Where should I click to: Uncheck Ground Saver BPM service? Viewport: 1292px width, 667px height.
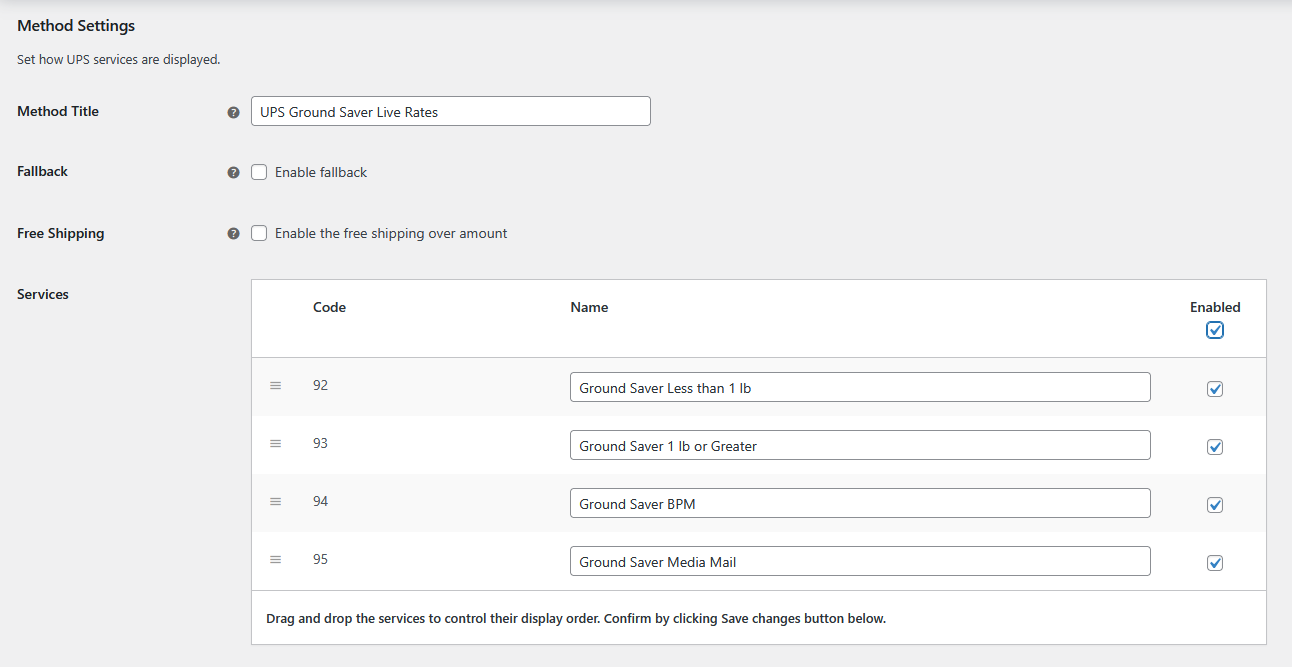click(1215, 505)
